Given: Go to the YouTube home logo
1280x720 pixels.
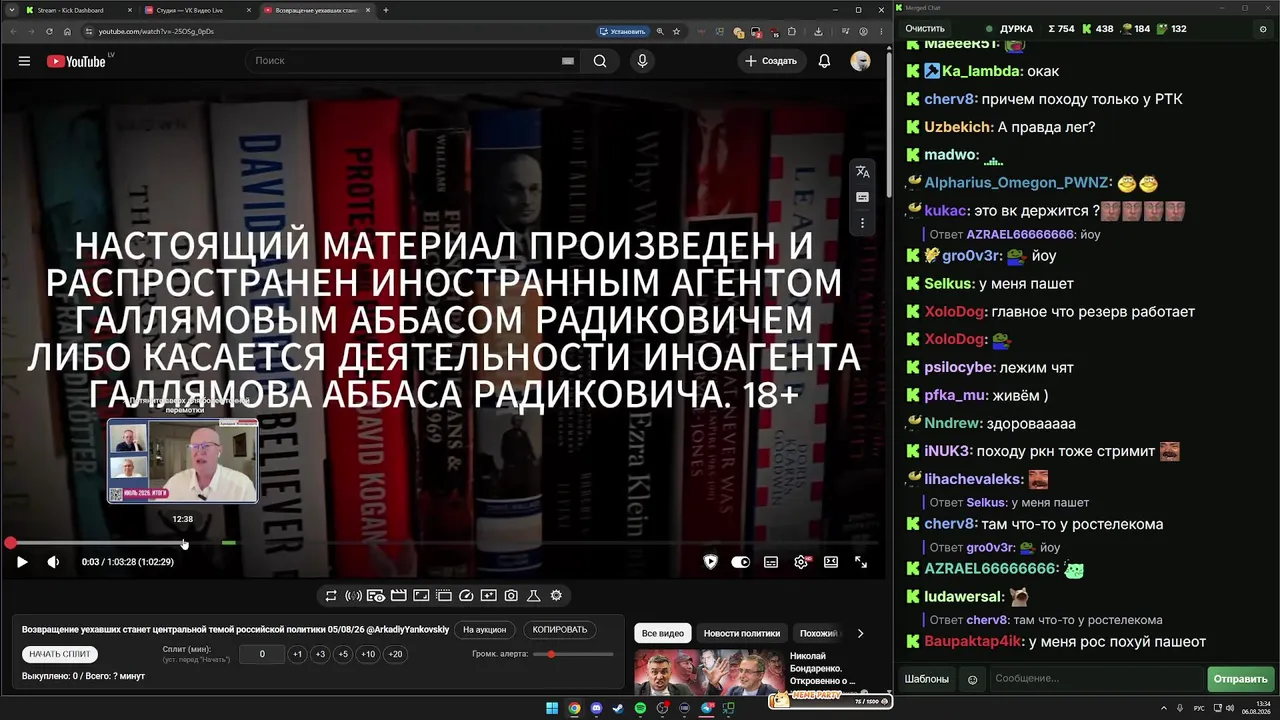Looking at the screenshot, I should (76, 61).
